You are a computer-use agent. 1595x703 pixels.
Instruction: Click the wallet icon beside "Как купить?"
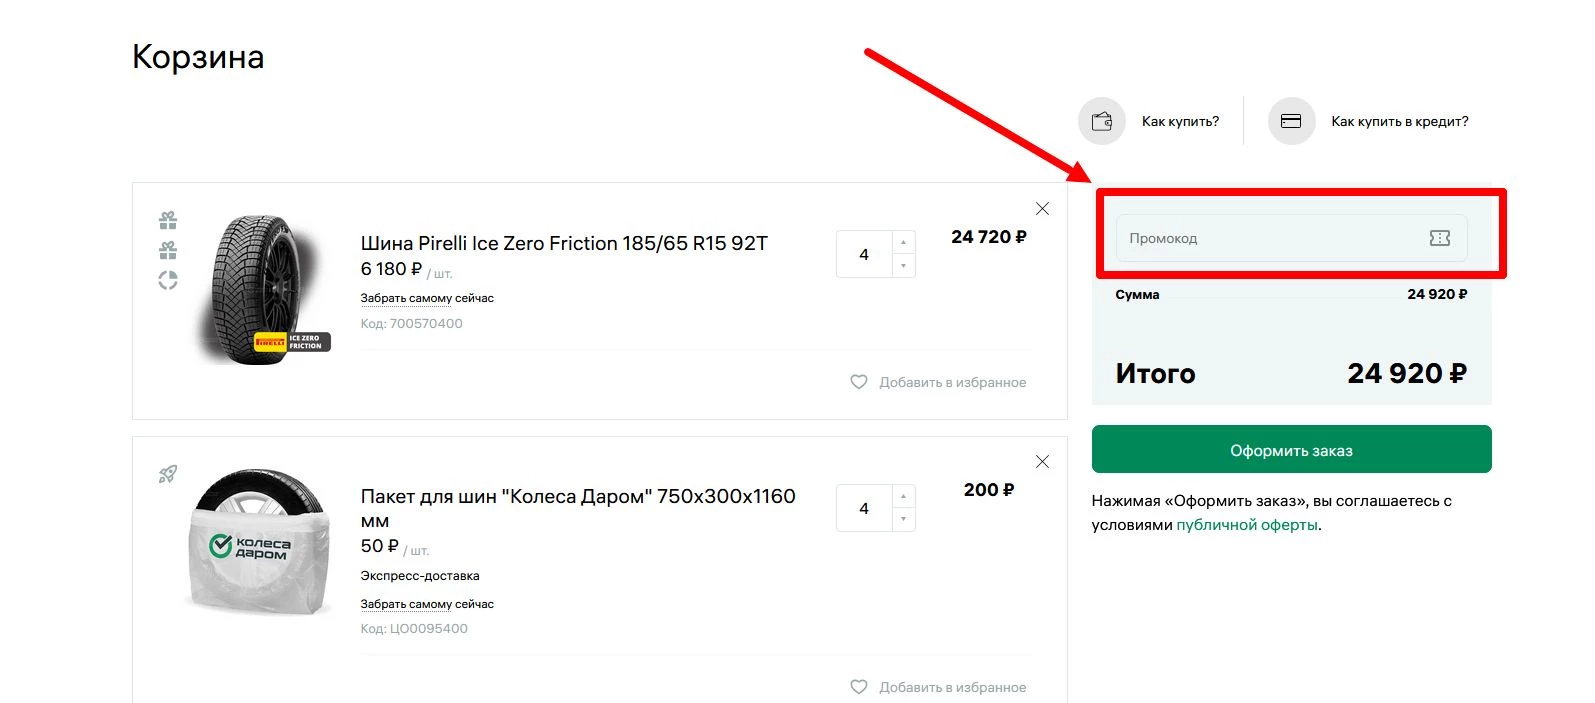click(1102, 121)
